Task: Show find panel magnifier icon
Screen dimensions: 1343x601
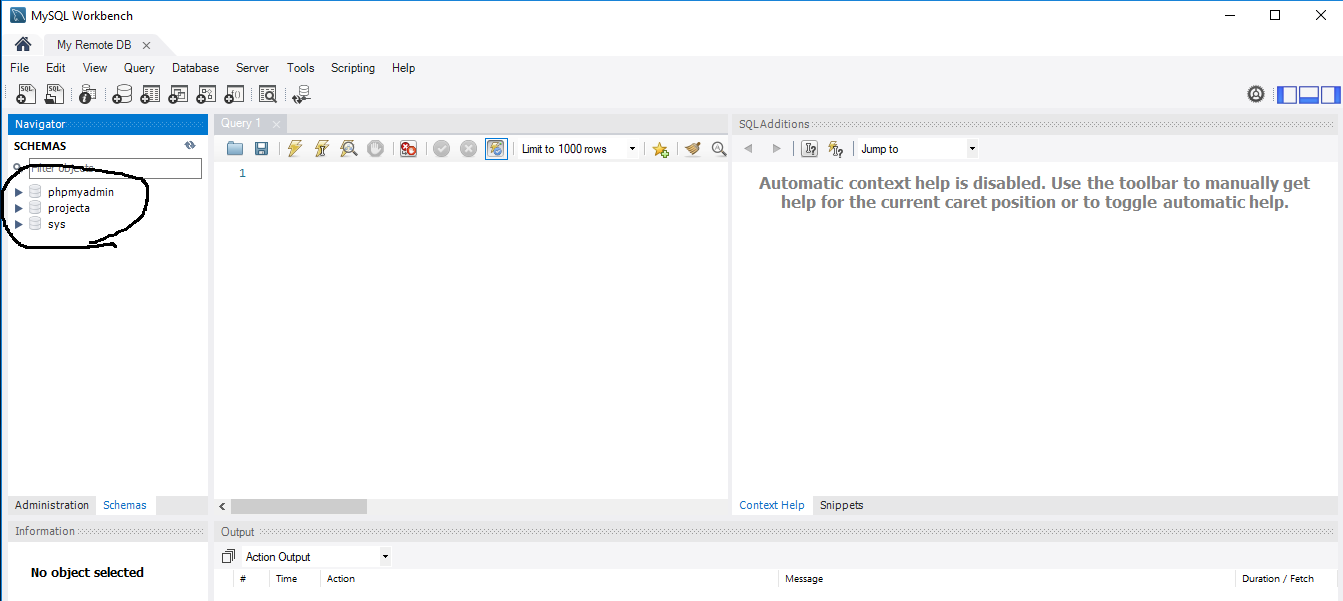Action: coord(718,149)
